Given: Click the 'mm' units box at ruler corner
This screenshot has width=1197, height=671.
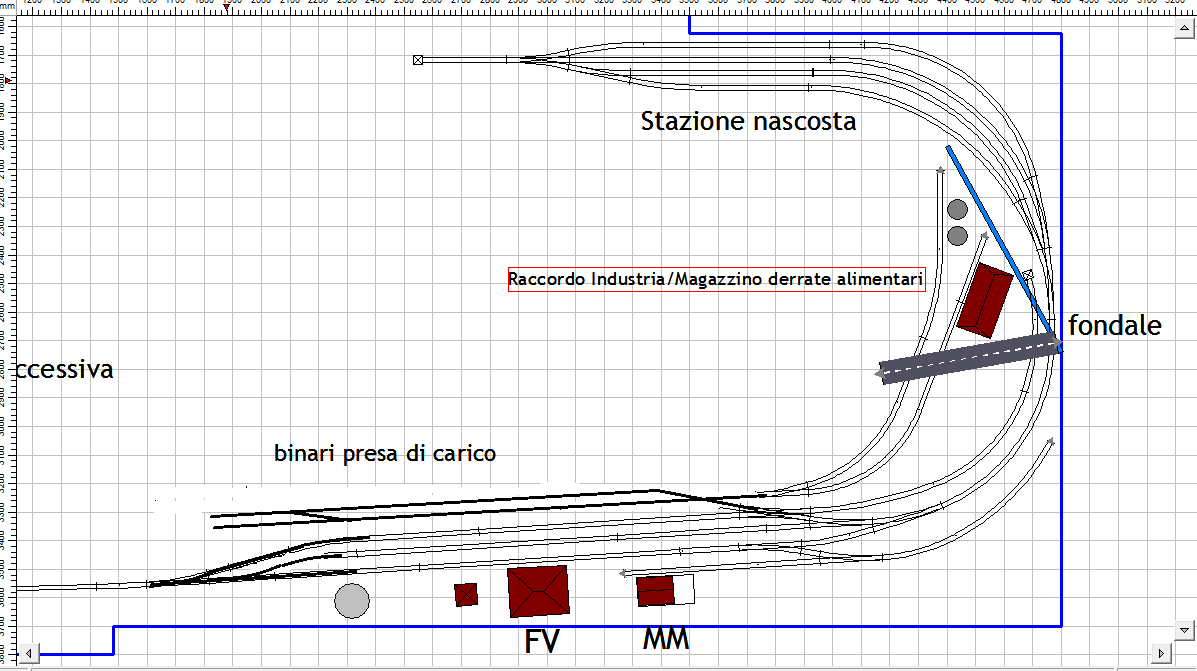Looking at the screenshot, I should coord(7,7).
